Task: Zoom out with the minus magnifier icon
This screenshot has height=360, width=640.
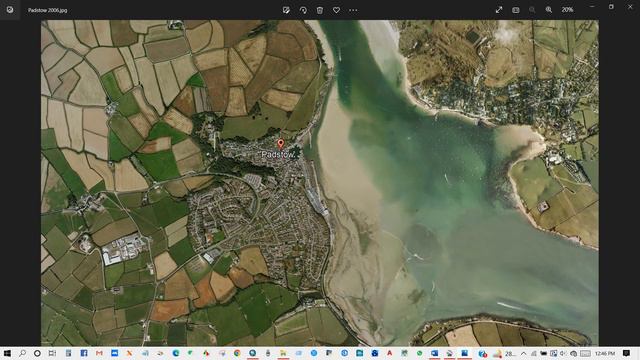Action: [532, 10]
